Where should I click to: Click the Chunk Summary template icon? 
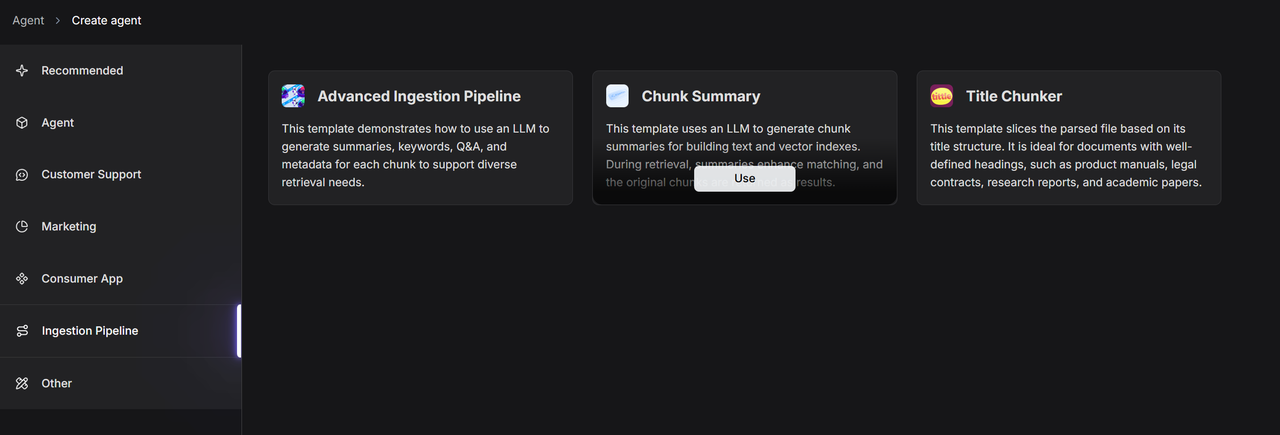(617, 96)
